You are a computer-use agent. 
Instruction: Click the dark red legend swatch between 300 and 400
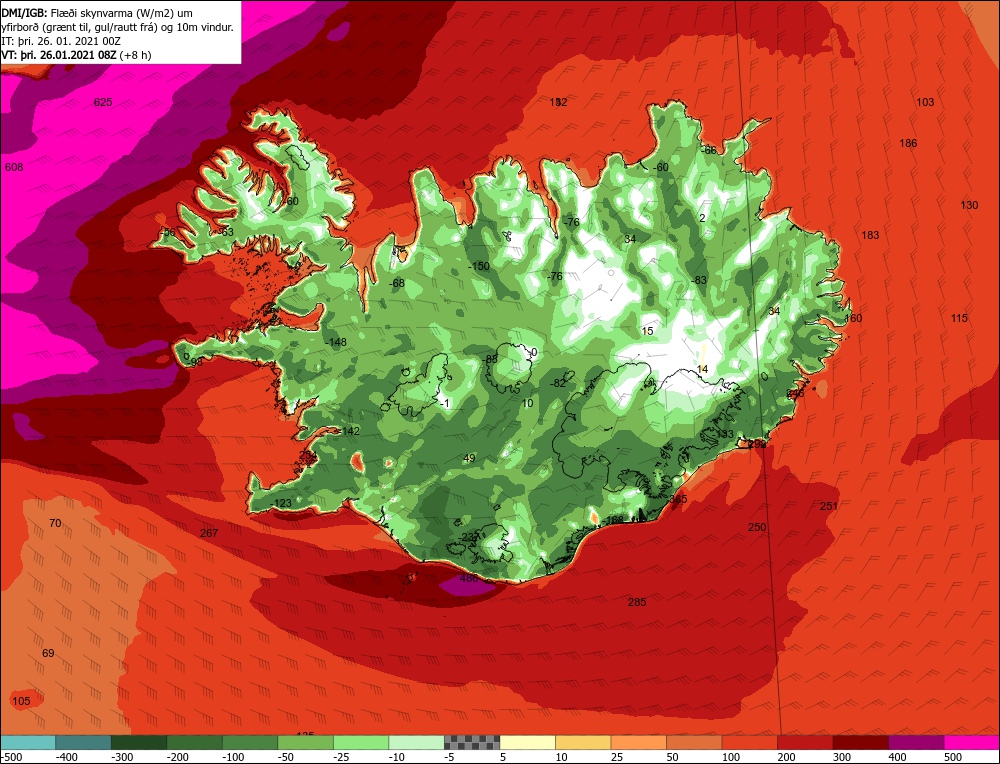pyautogui.click(x=861, y=742)
